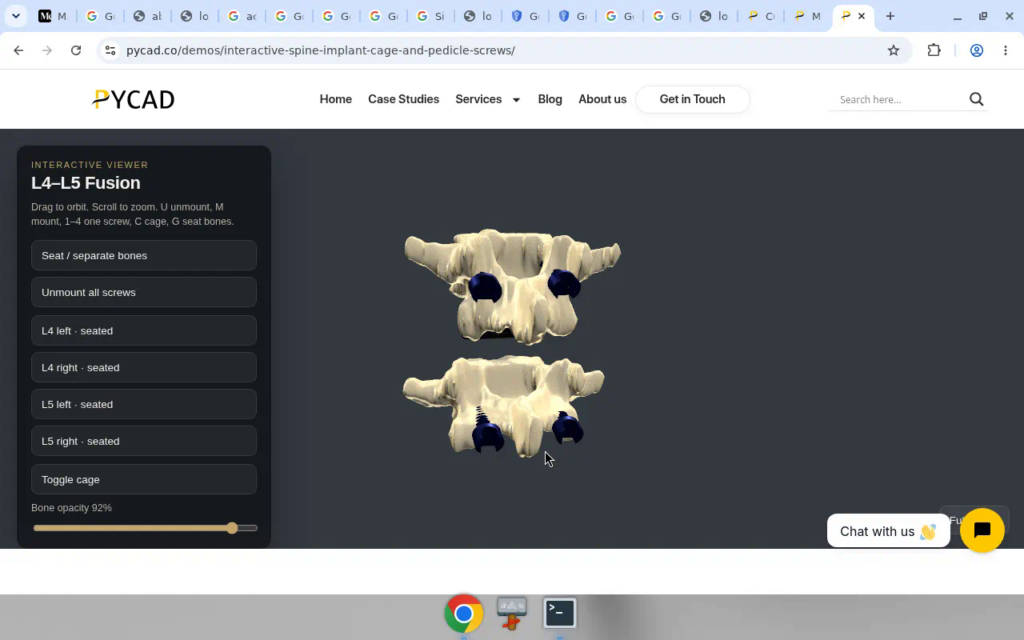Launch the terminal from the dock

tap(560, 613)
